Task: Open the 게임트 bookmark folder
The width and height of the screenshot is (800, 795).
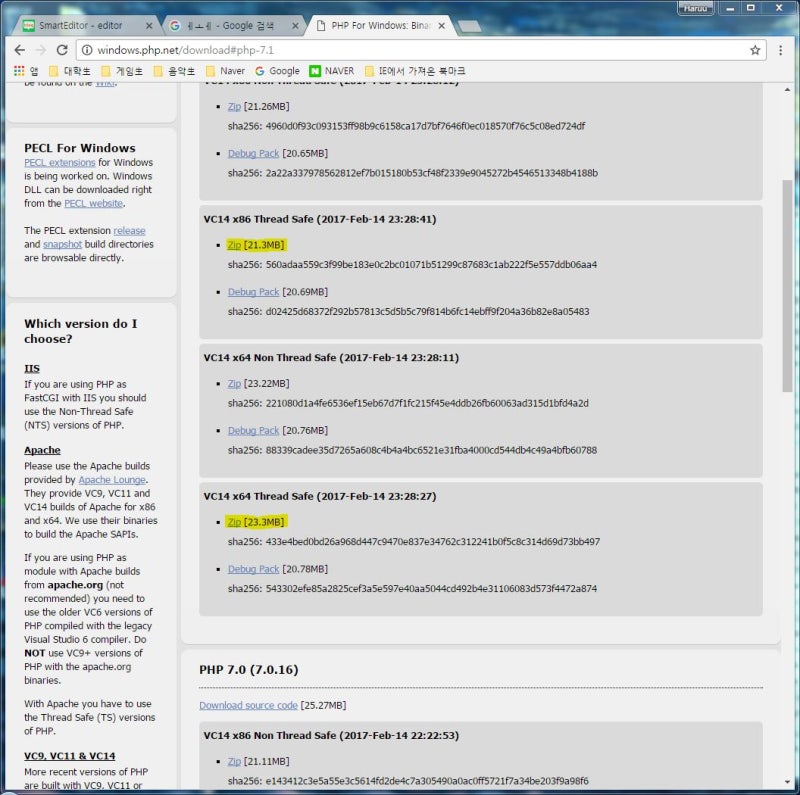Action: 122,71
